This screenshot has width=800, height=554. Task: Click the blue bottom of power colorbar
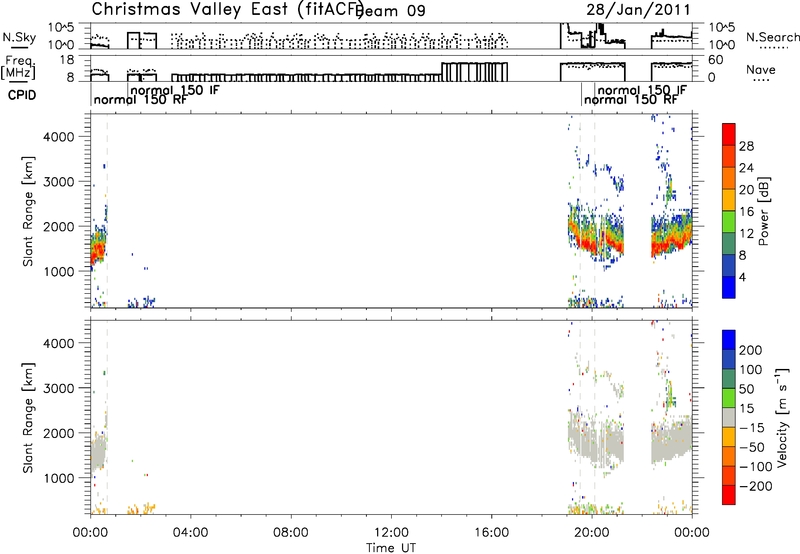(x=729, y=287)
